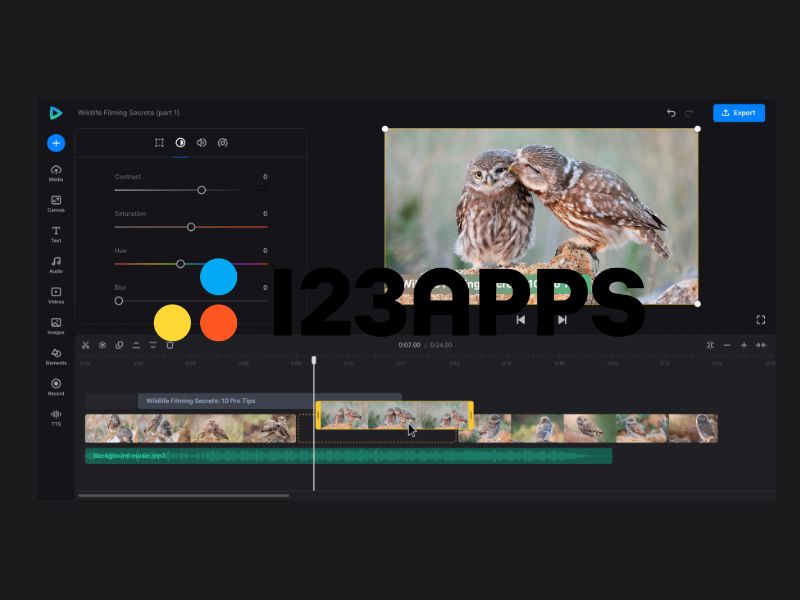Start the Record tool
This screenshot has height=600, width=800.
(x=56, y=386)
